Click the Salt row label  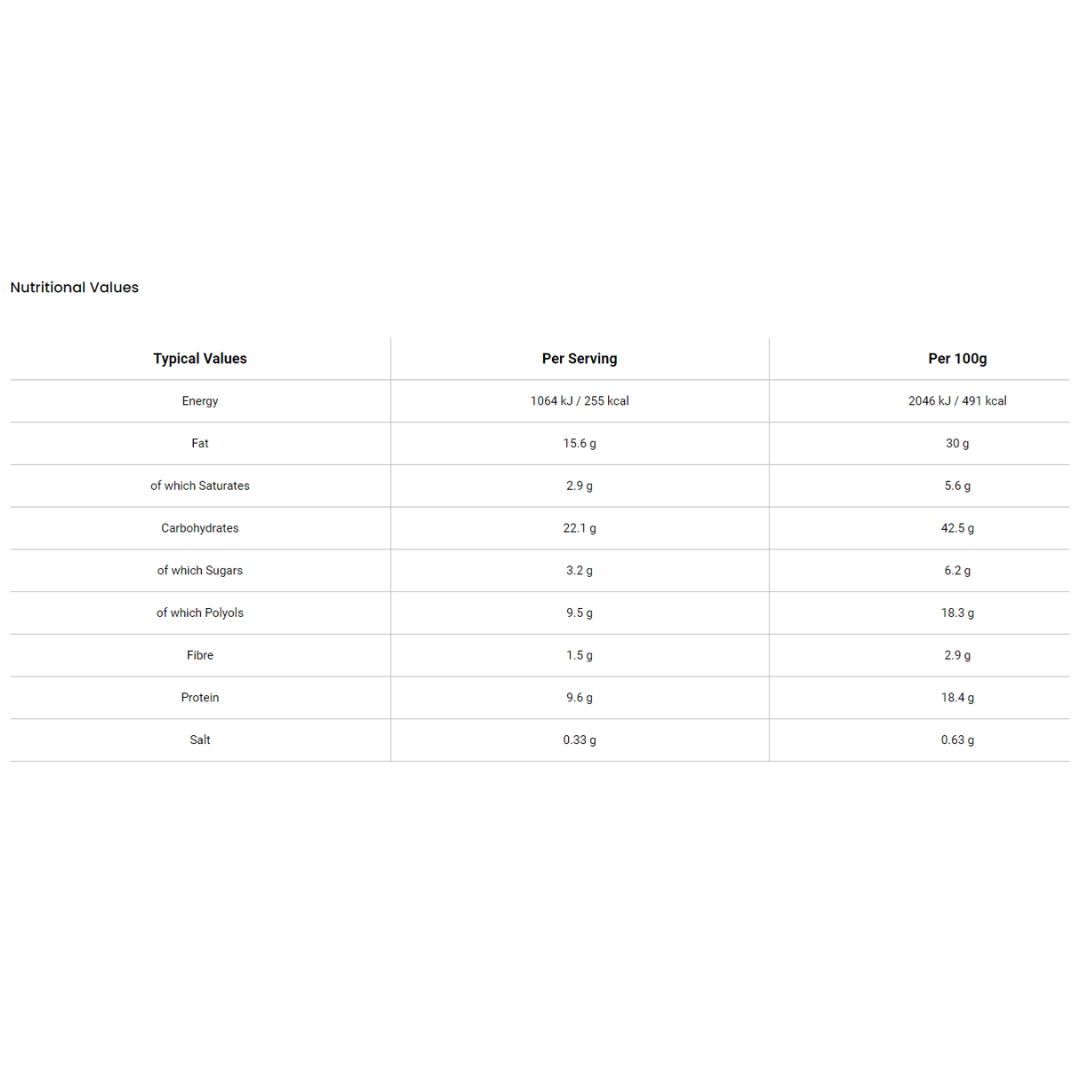(x=200, y=740)
